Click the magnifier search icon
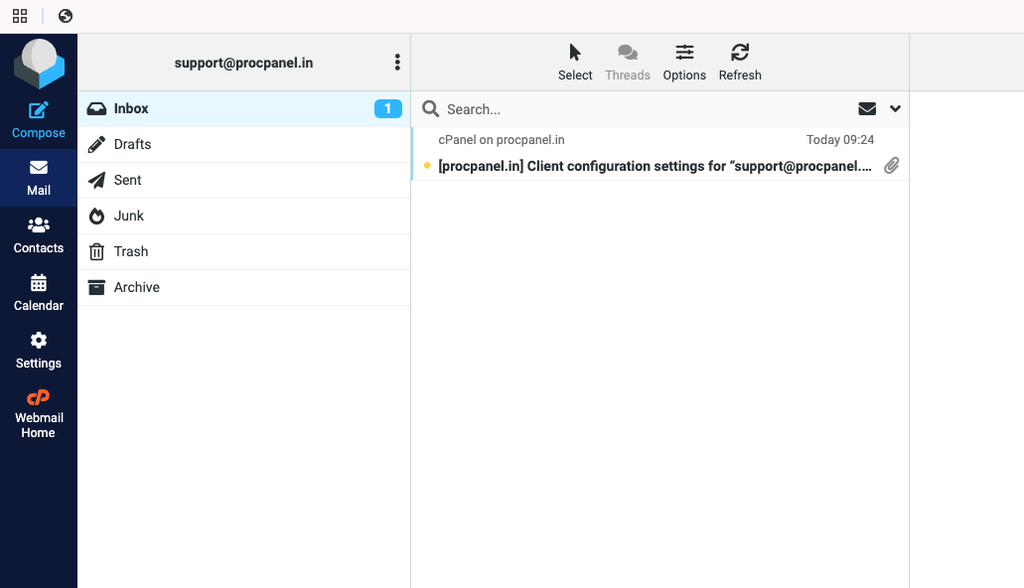The width and height of the screenshot is (1024, 588). pyautogui.click(x=430, y=108)
